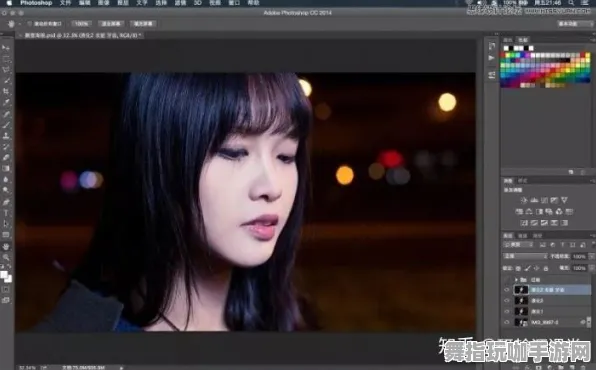Toggle filter for pixel layers
Image resolution: width=596 pixels, height=370 pixels.
tap(543, 245)
